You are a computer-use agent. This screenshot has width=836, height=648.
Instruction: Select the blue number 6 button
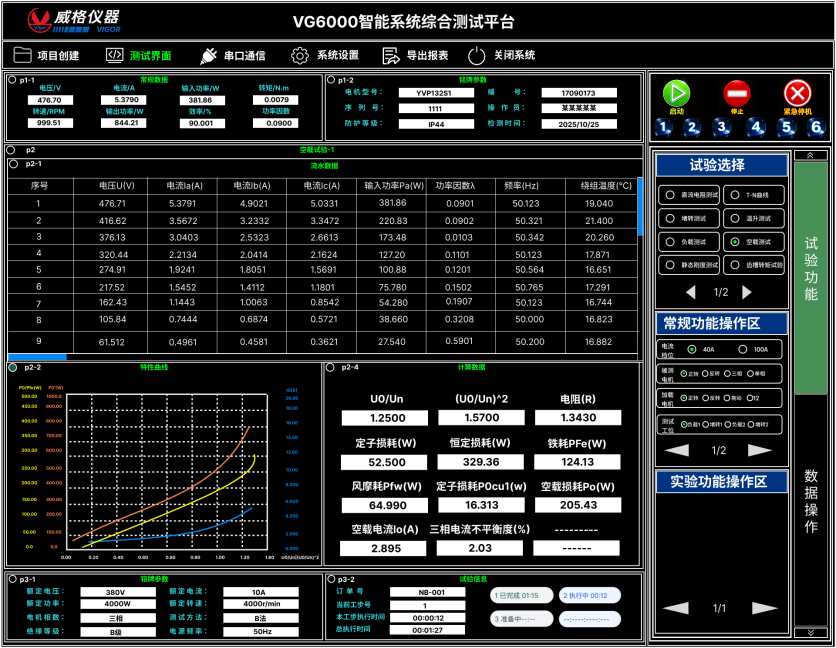816,127
